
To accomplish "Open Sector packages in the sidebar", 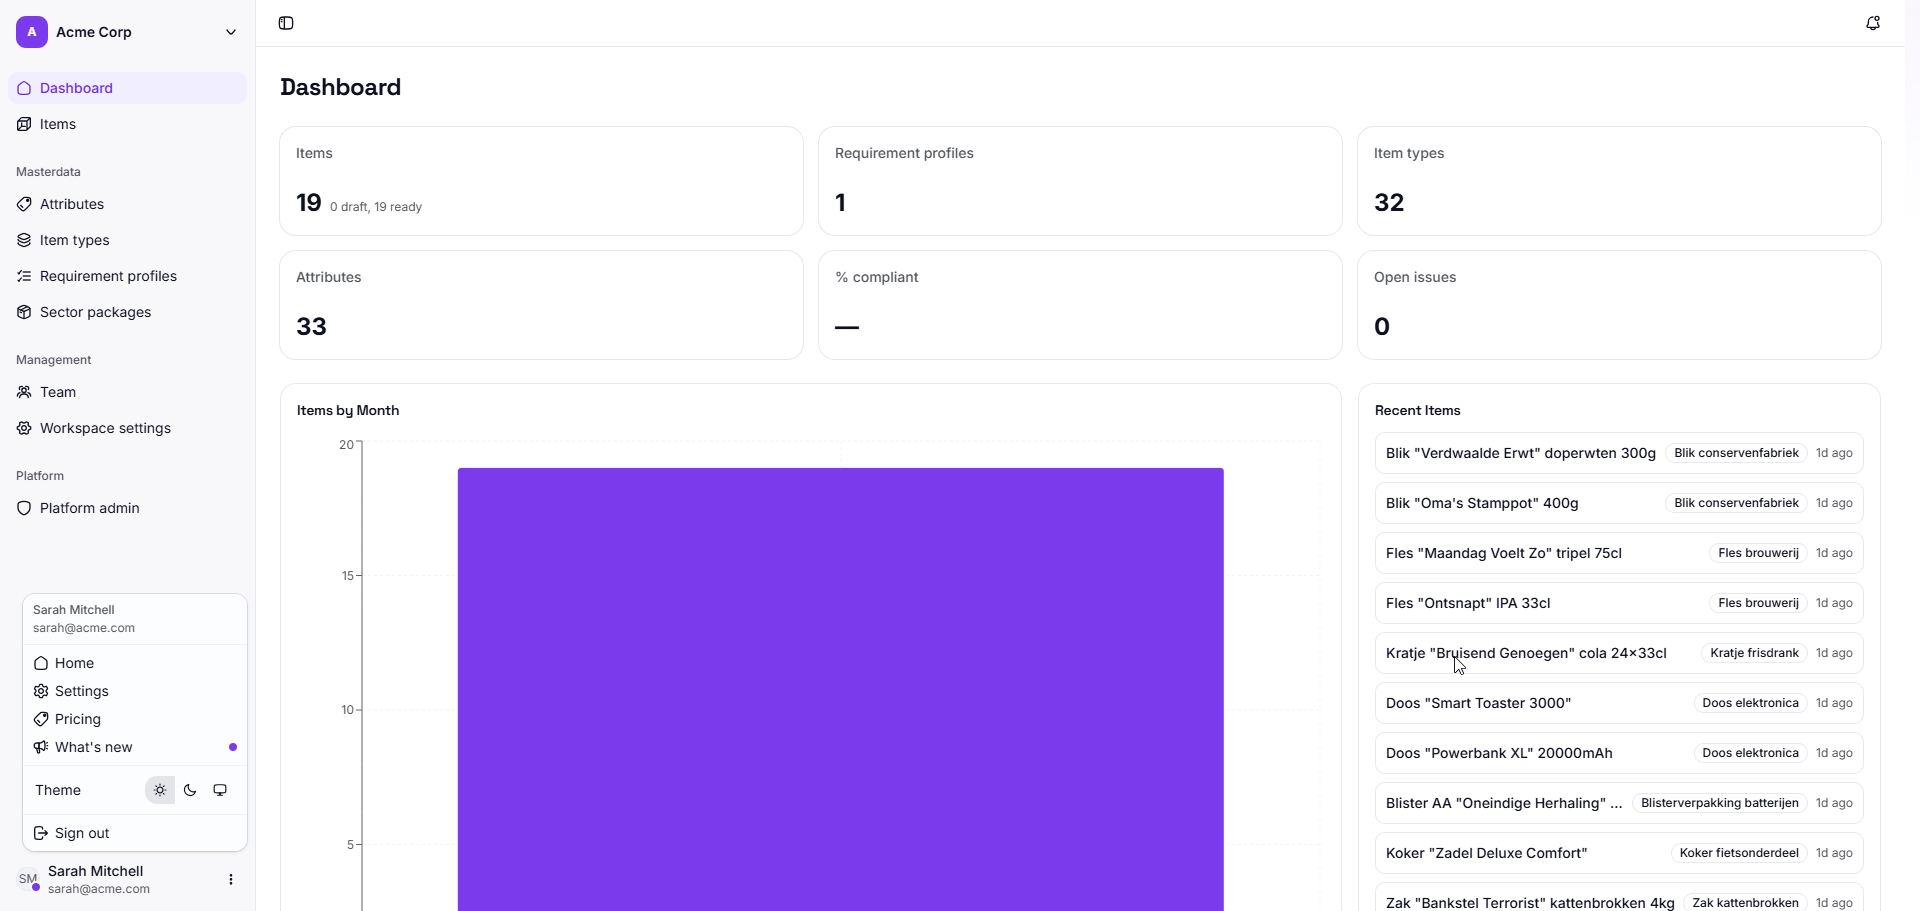I will [x=127, y=312].
